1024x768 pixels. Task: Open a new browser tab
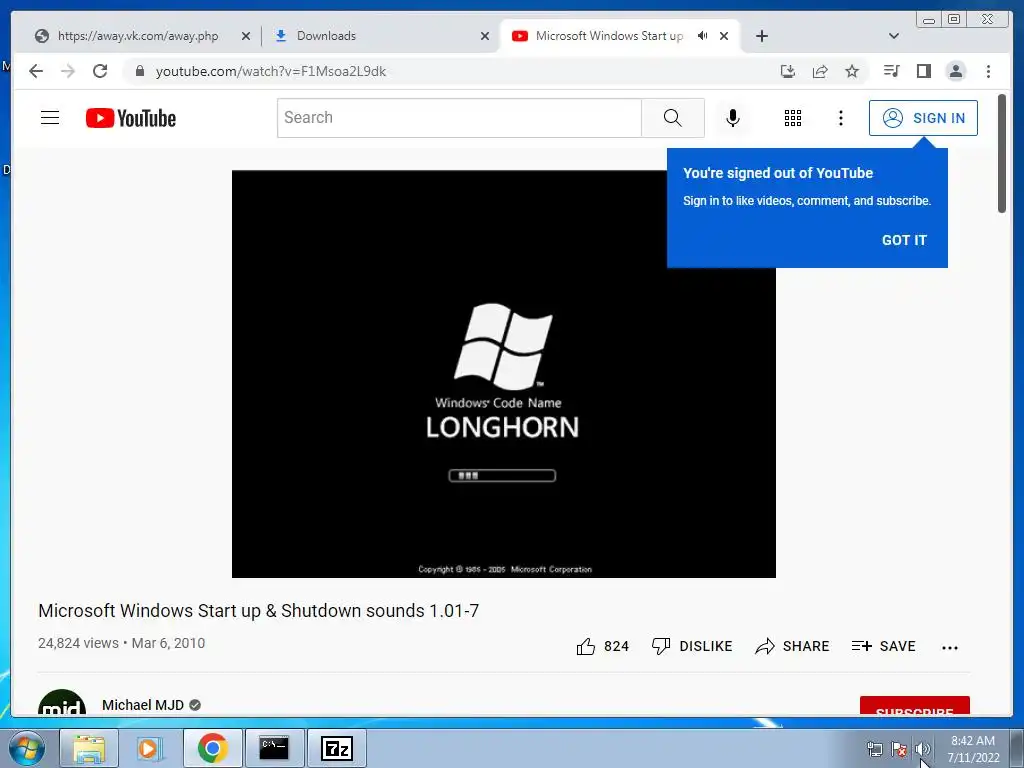(761, 36)
